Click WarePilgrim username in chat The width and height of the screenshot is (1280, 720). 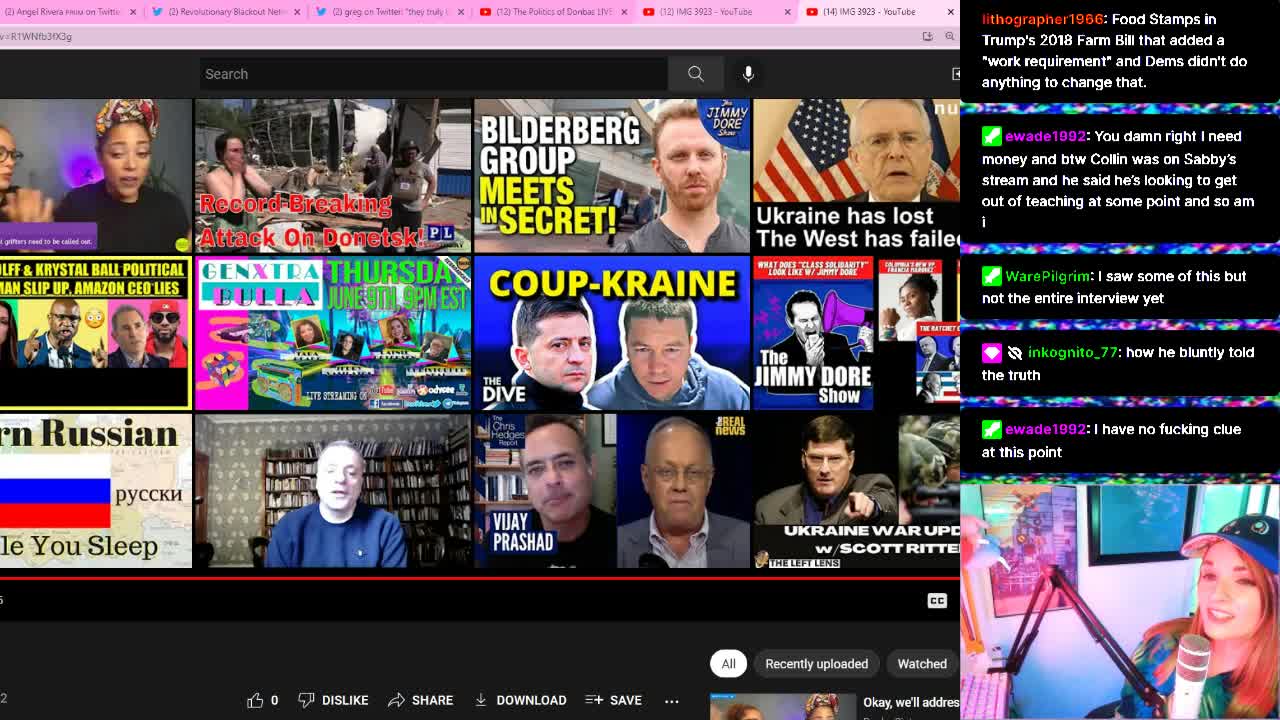(x=1047, y=276)
